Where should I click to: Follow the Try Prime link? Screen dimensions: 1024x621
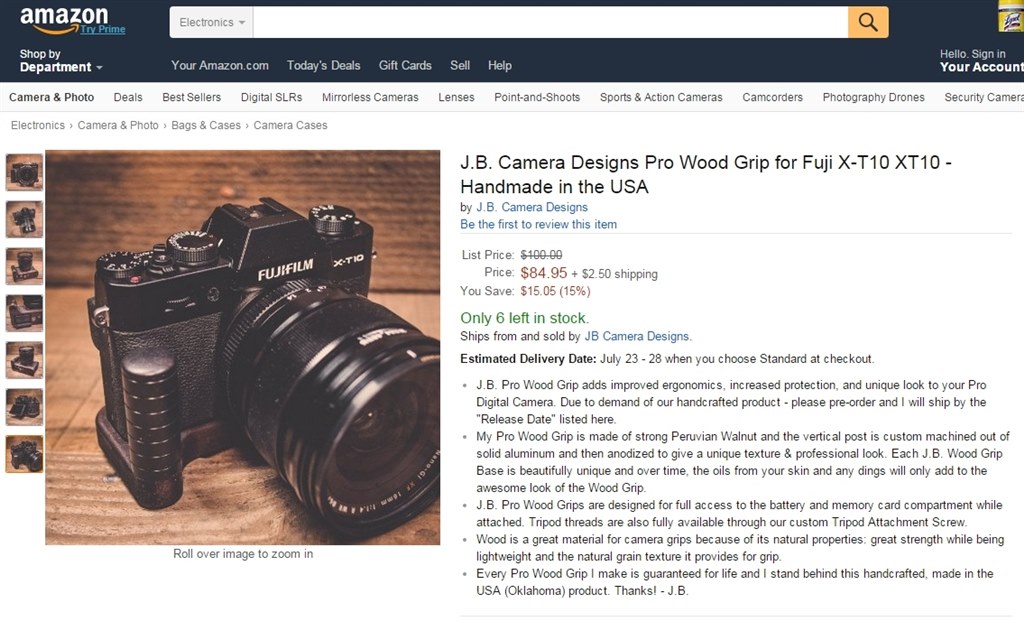pos(103,29)
